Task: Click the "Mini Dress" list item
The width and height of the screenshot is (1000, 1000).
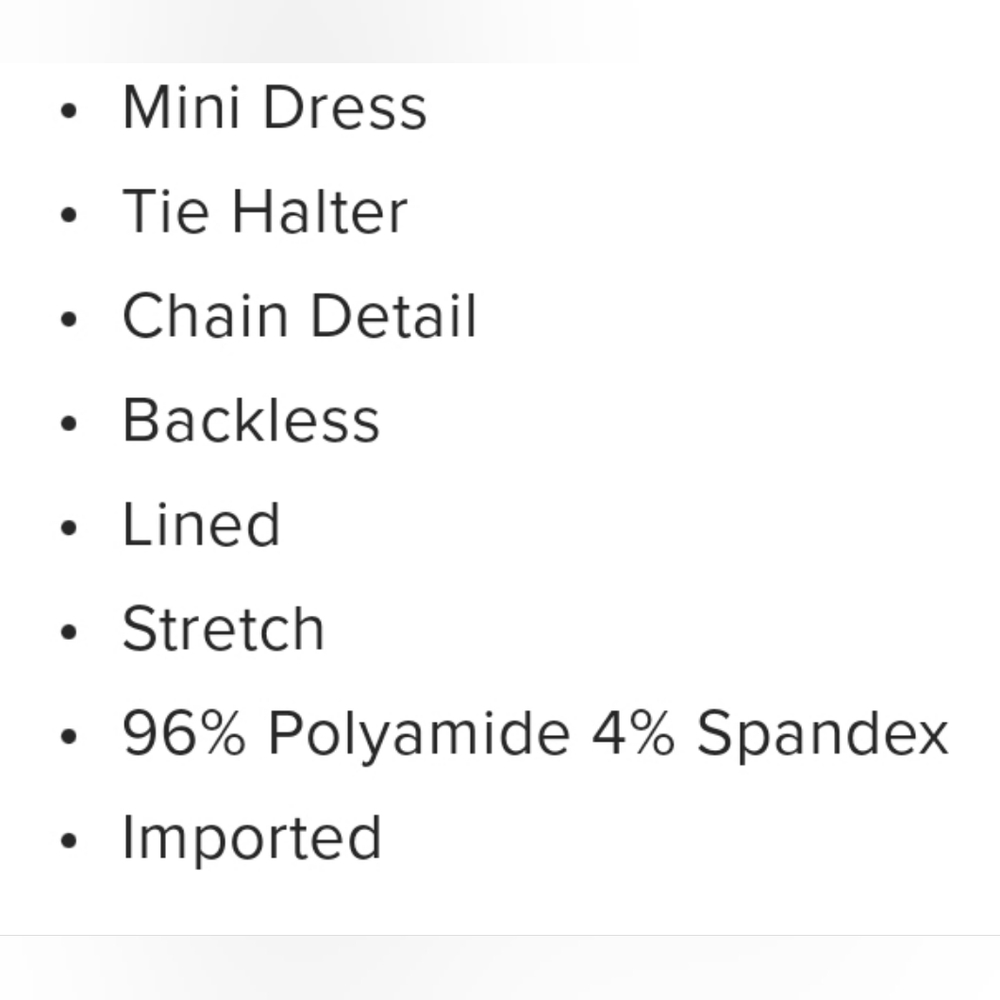Action: (x=274, y=108)
